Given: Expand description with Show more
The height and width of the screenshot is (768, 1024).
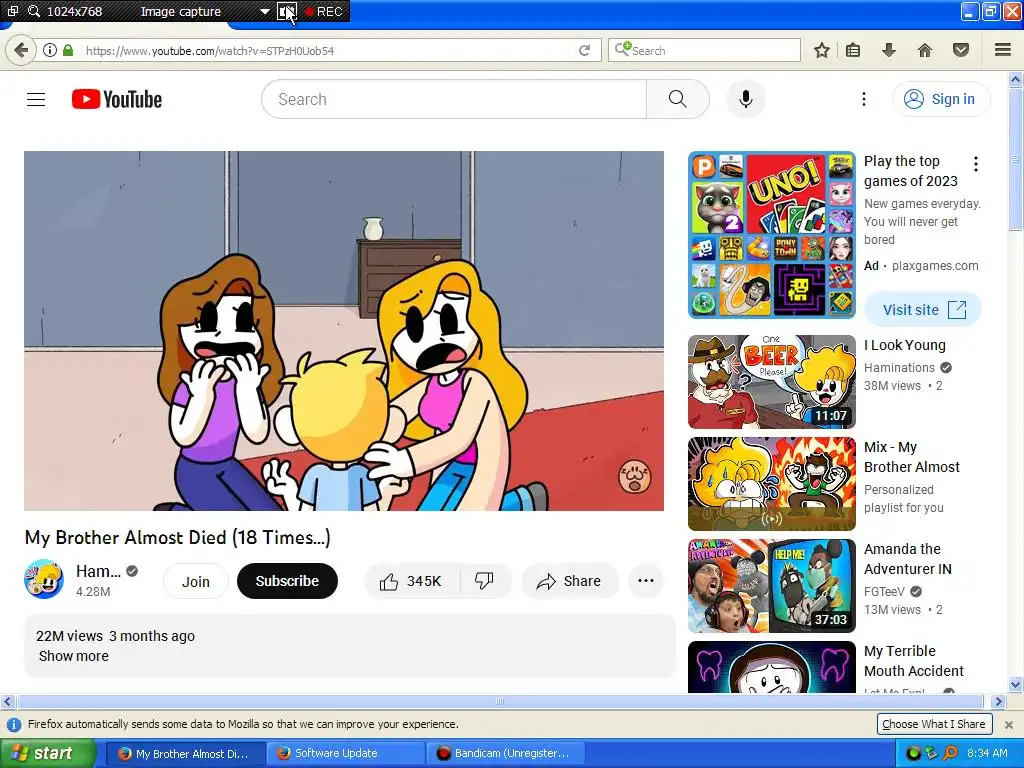Looking at the screenshot, I should [74, 656].
